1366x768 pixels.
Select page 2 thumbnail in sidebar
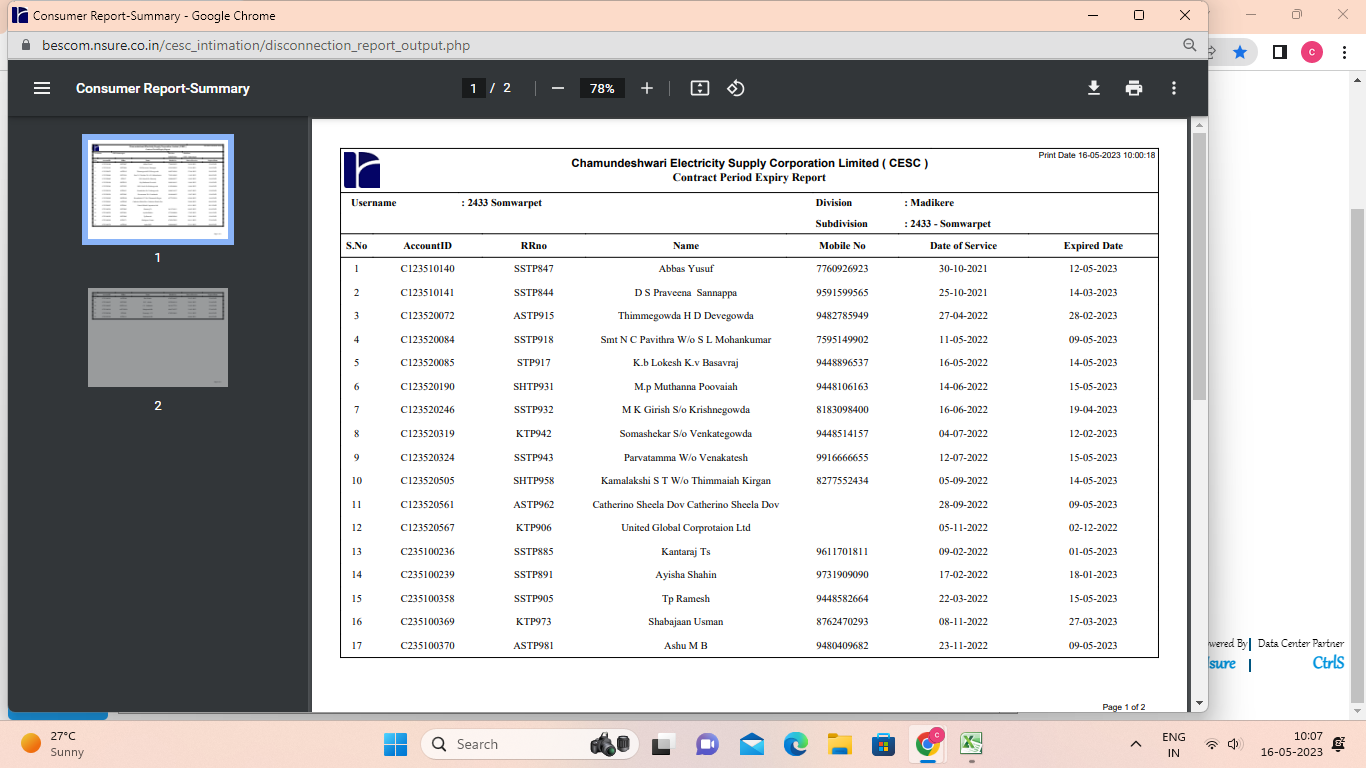[158, 337]
